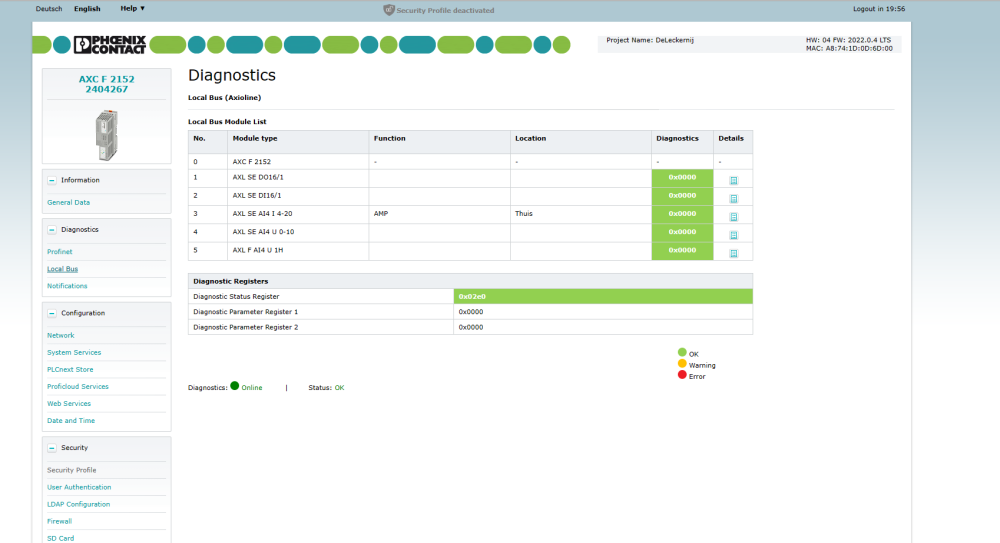Collapse the Security section
Viewport: 1000px width, 543px height.
tap(52, 448)
